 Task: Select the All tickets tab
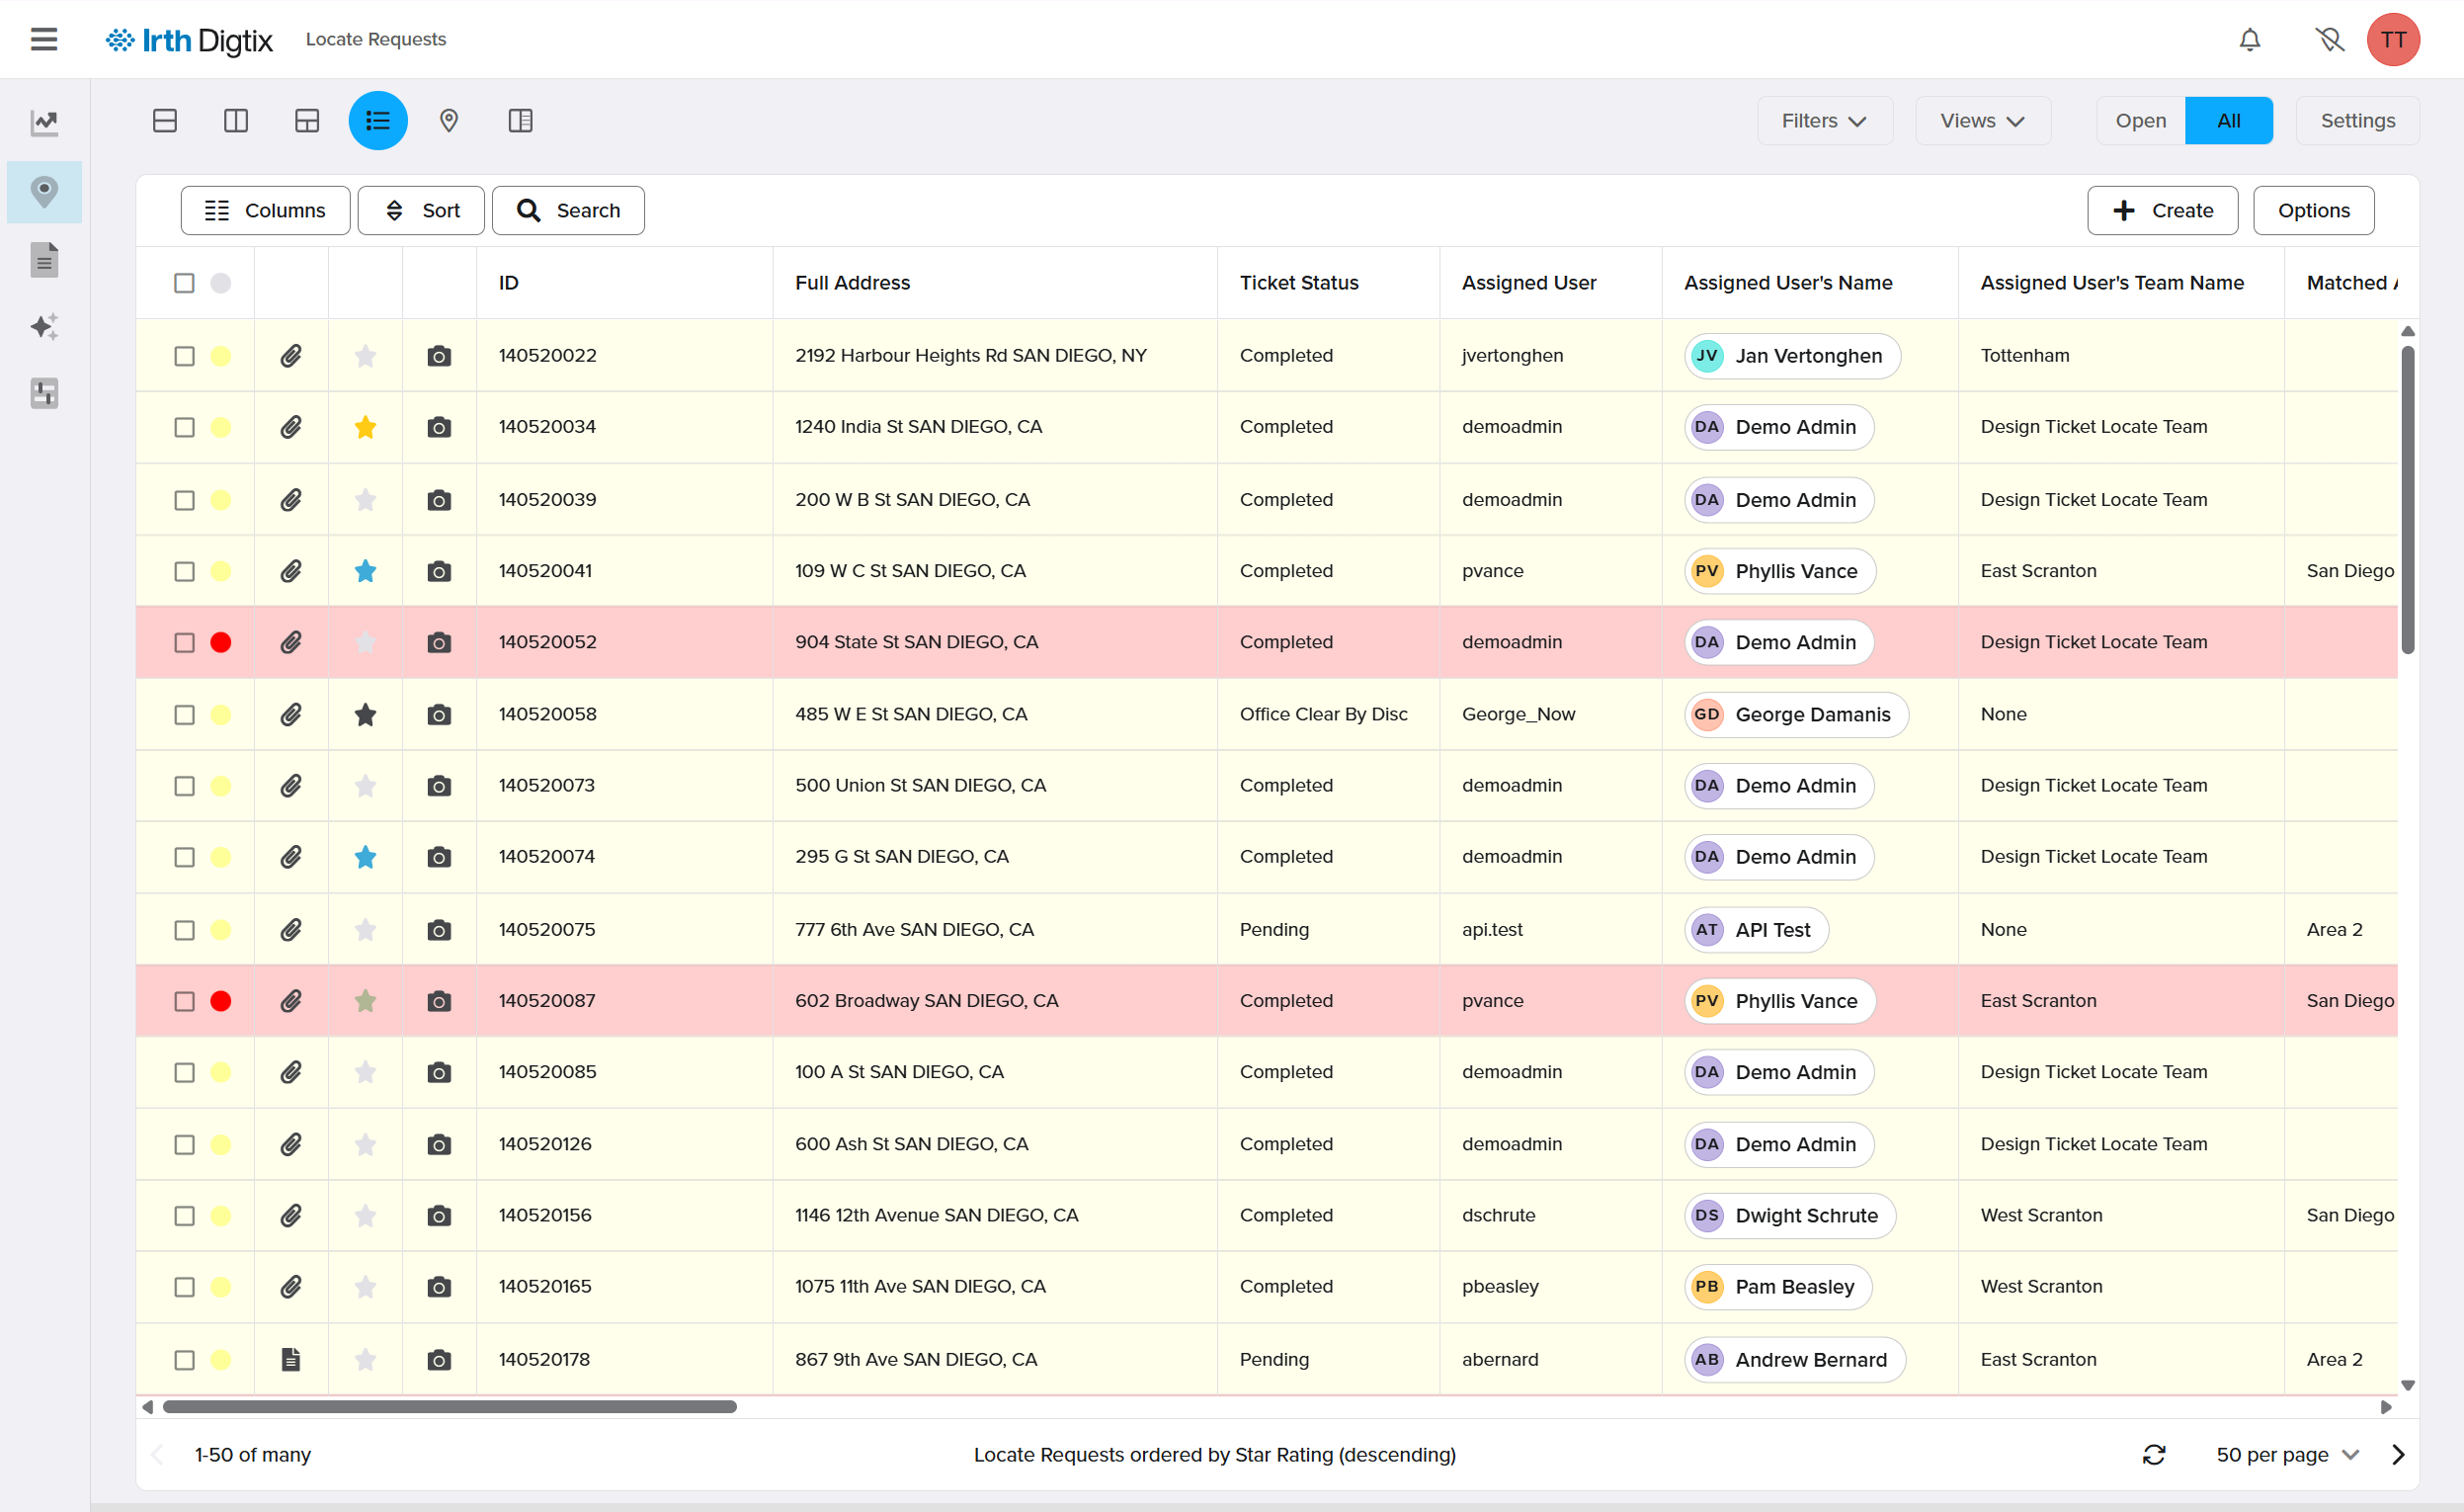[x=2227, y=121]
